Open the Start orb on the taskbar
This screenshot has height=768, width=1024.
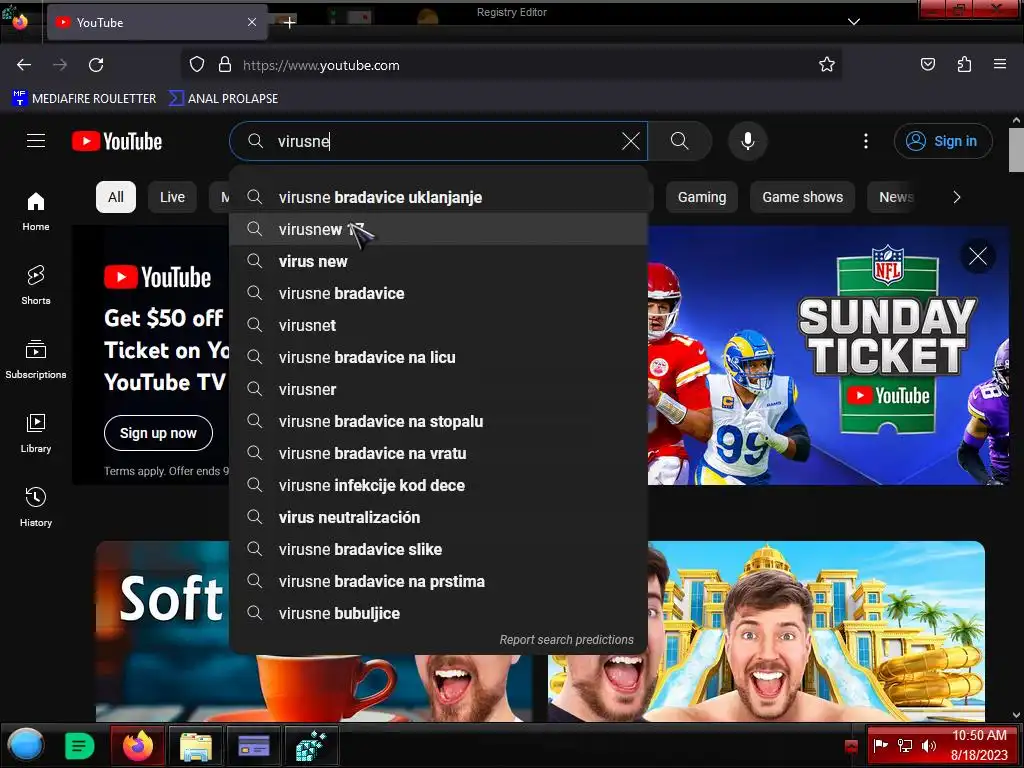(25, 745)
